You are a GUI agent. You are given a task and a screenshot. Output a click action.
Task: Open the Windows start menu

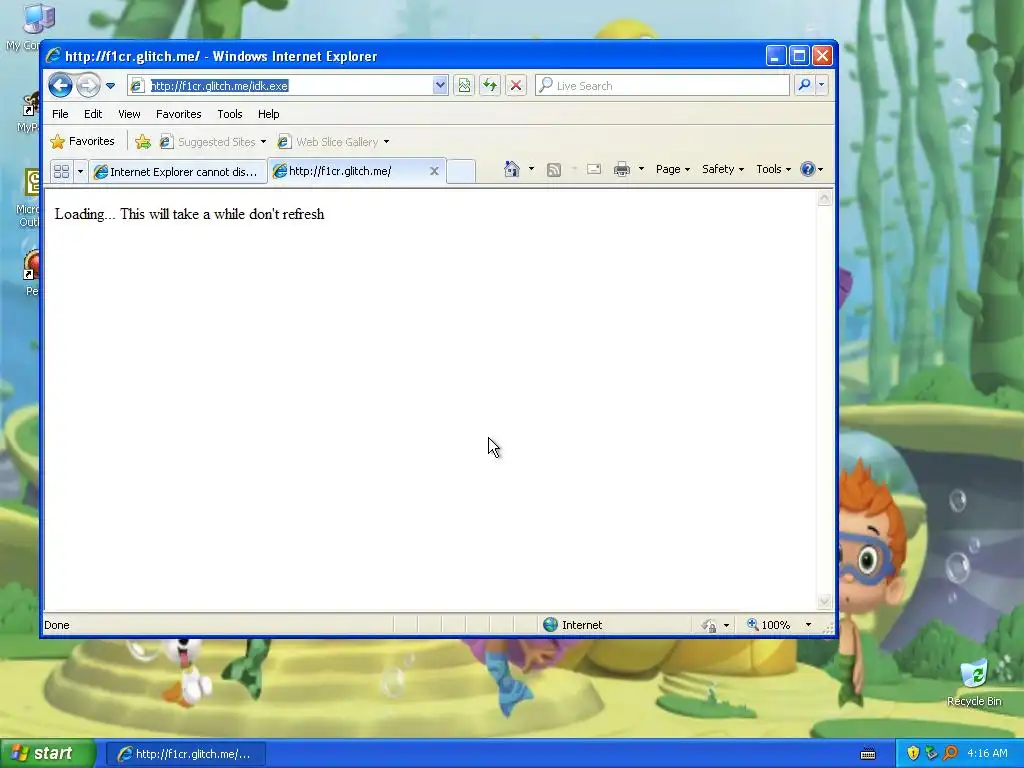coord(48,754)
